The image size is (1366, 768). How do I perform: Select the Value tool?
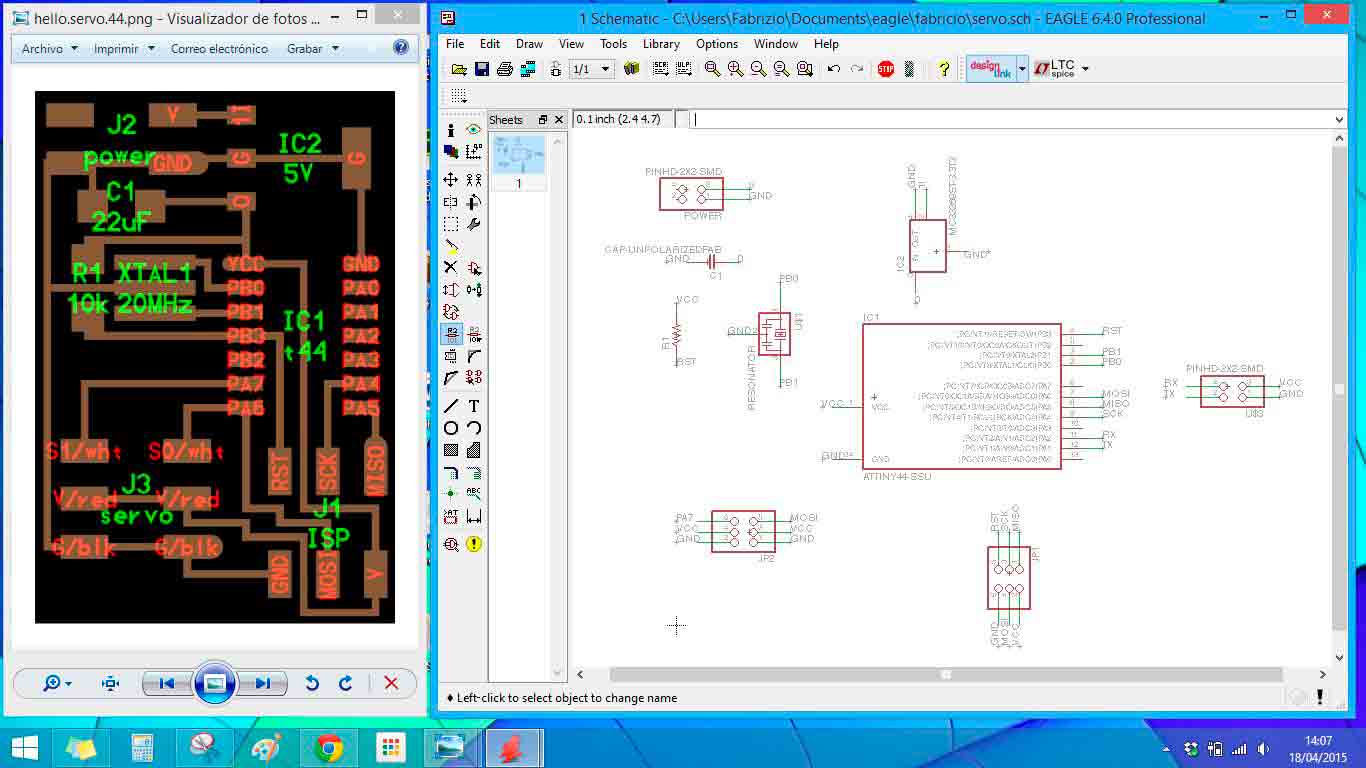(474, 333)
